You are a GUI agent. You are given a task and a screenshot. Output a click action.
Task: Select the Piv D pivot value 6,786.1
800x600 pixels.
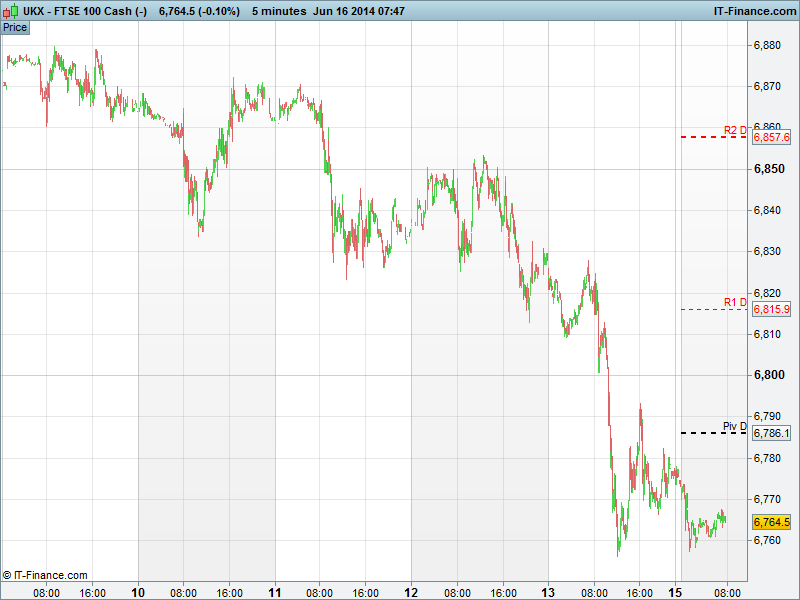point(771,433)
